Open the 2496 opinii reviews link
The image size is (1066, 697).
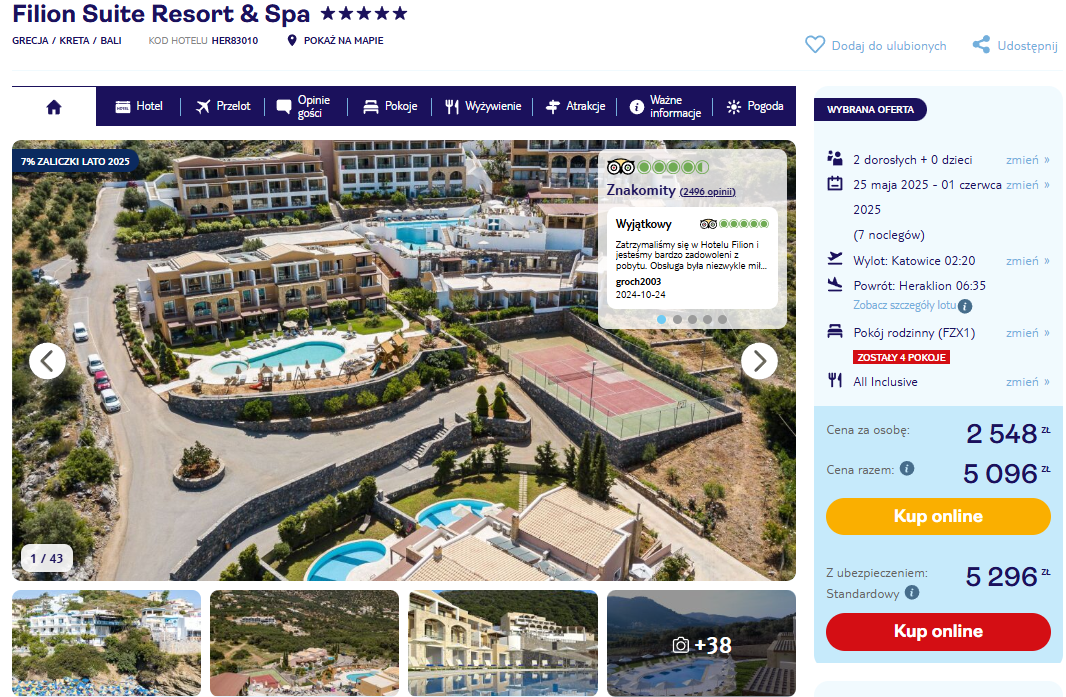click(708, 192)
